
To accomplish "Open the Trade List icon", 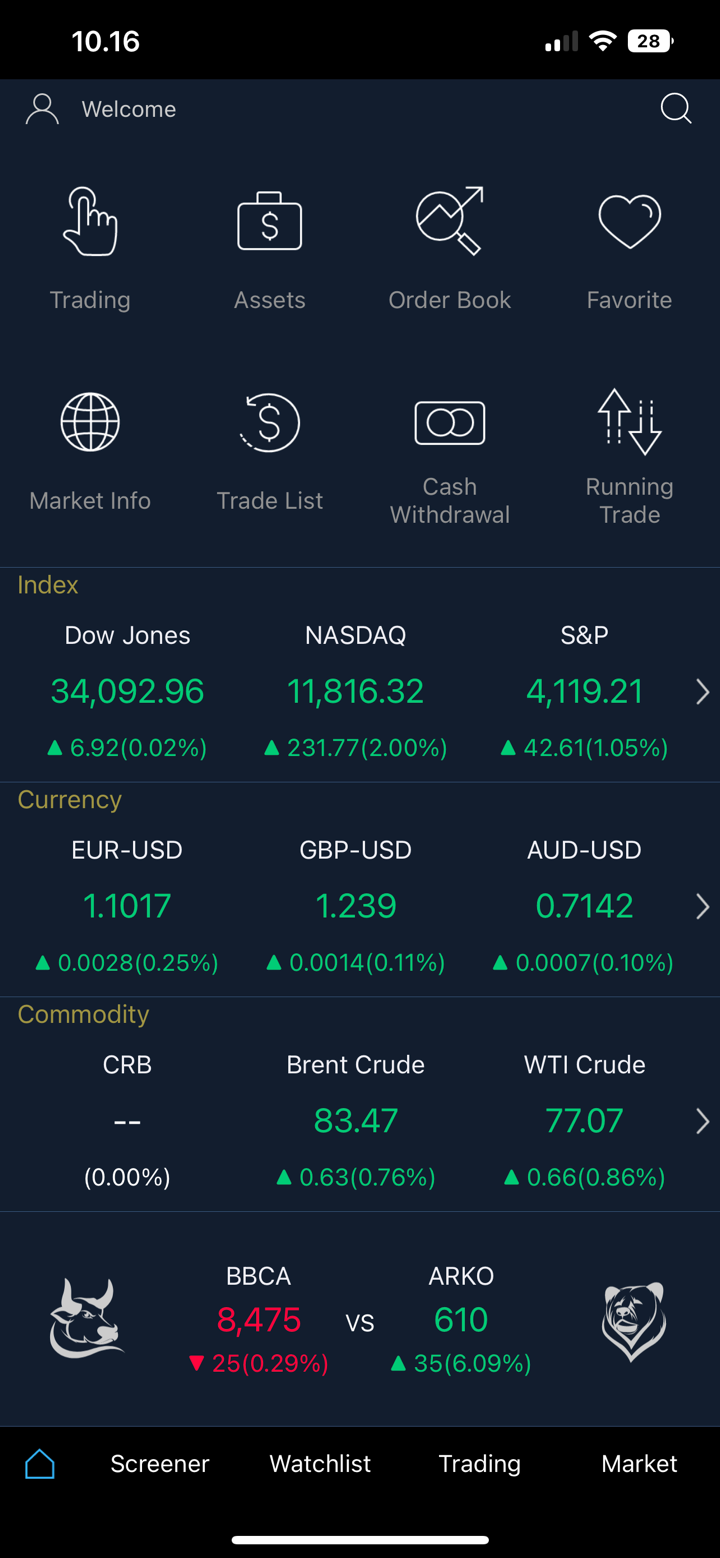I will pos(269,423).
